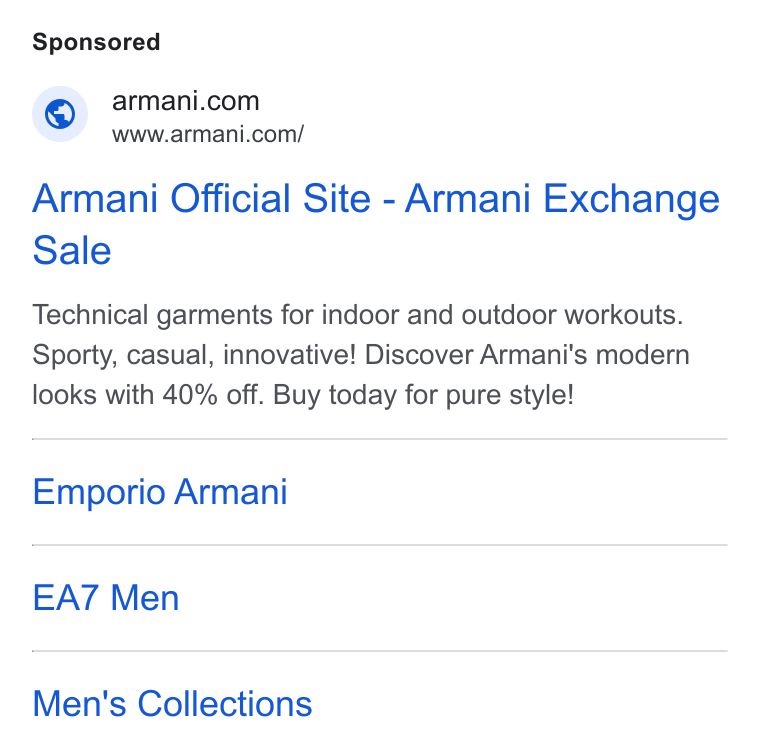The image size is (760, 756).
Task: Click the light-blue circle behind the globe
Action: (x=60, y=114)
